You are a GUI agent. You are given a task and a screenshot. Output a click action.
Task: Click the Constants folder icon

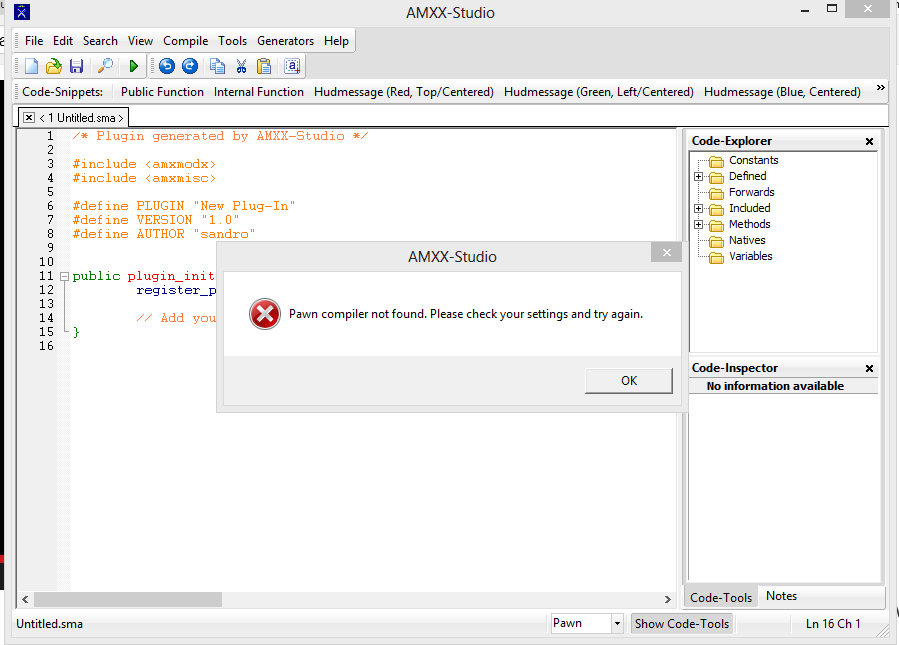(x=716, y=161)
